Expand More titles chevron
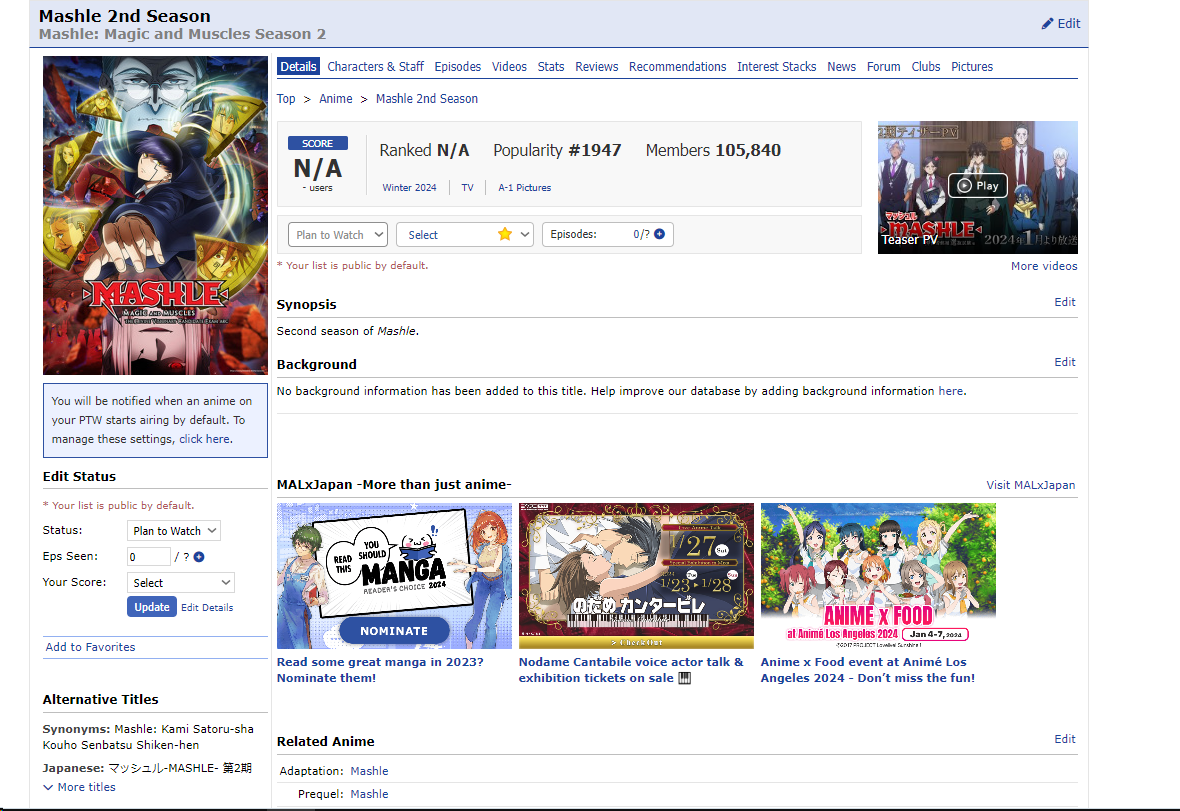1180x811 pixels. [48, 788]
